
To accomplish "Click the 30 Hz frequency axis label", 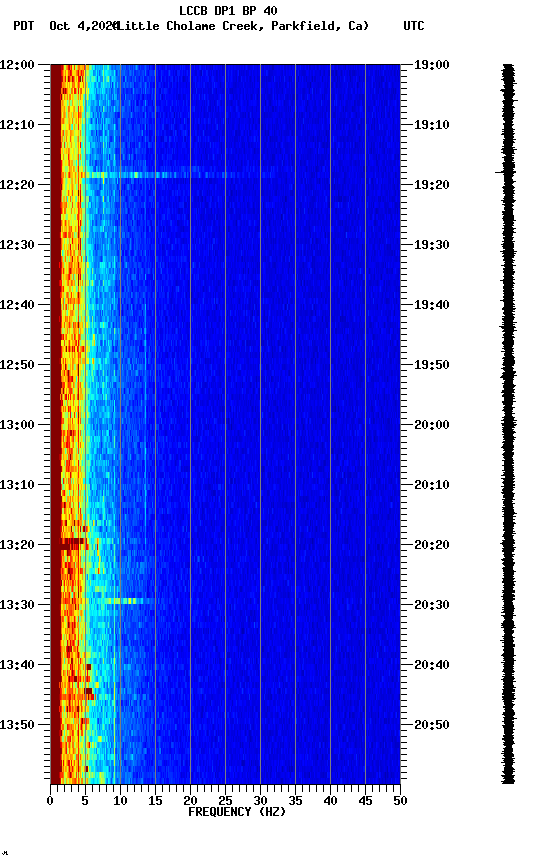I will 260,801.
